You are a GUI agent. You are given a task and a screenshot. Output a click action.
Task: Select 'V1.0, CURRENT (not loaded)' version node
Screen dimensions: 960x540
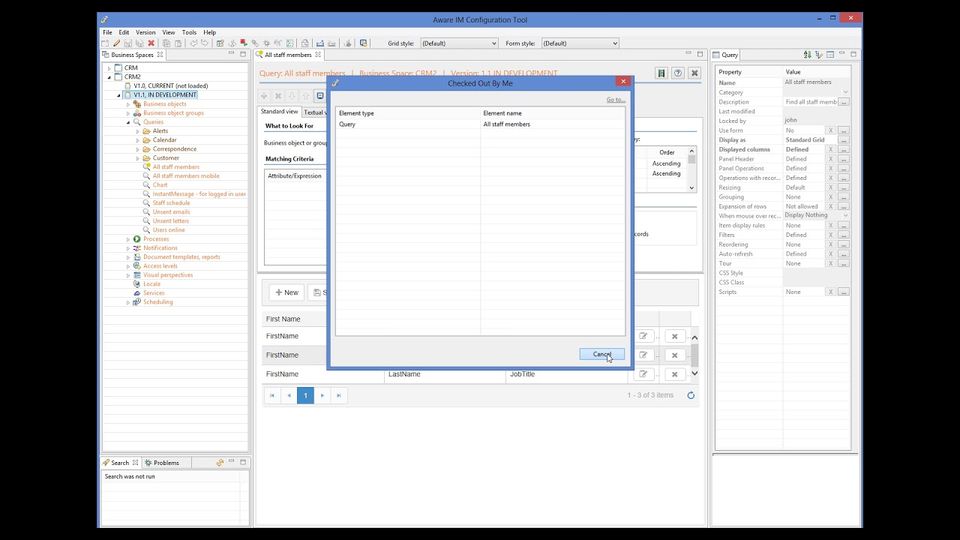point(171,86)
